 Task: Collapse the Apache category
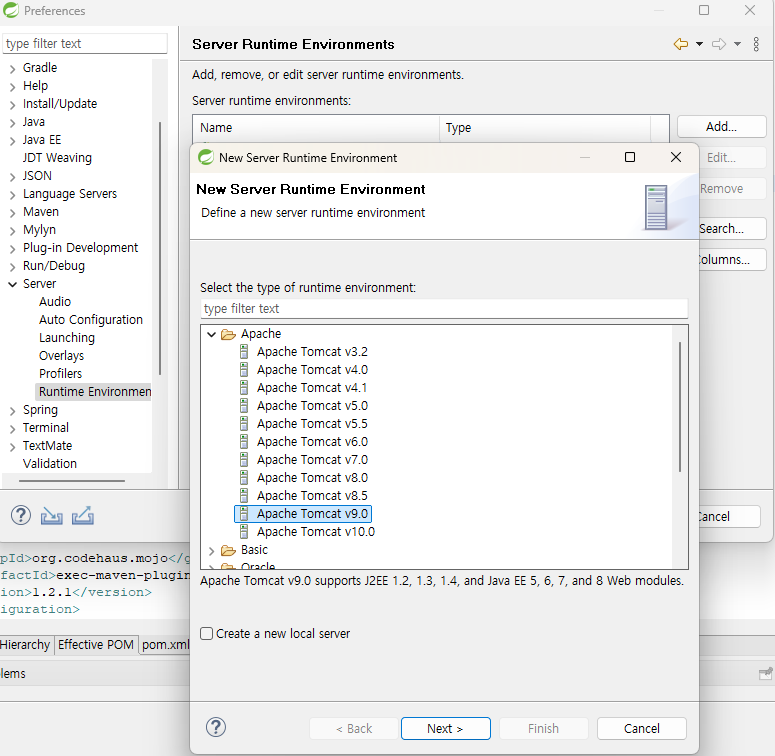[x=212, y=335]
